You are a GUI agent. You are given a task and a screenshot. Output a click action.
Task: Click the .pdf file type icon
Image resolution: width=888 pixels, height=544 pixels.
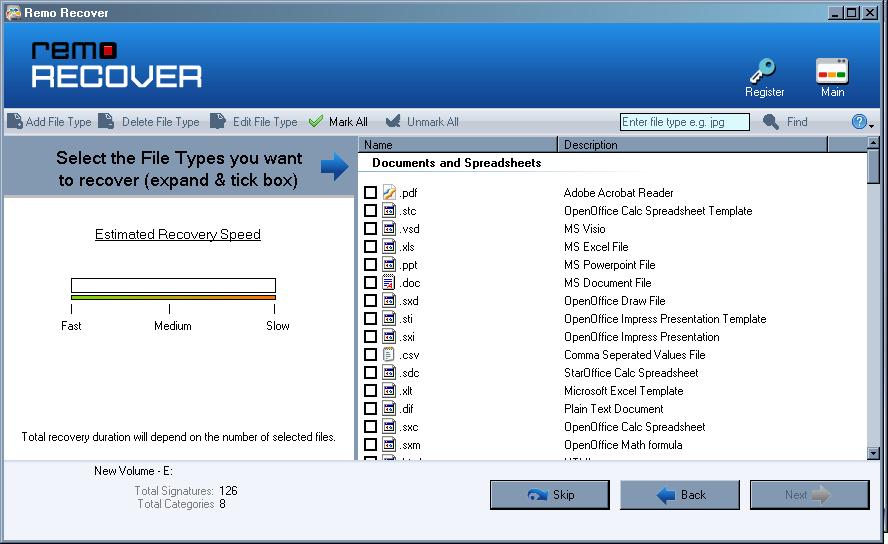coord(389,192)
